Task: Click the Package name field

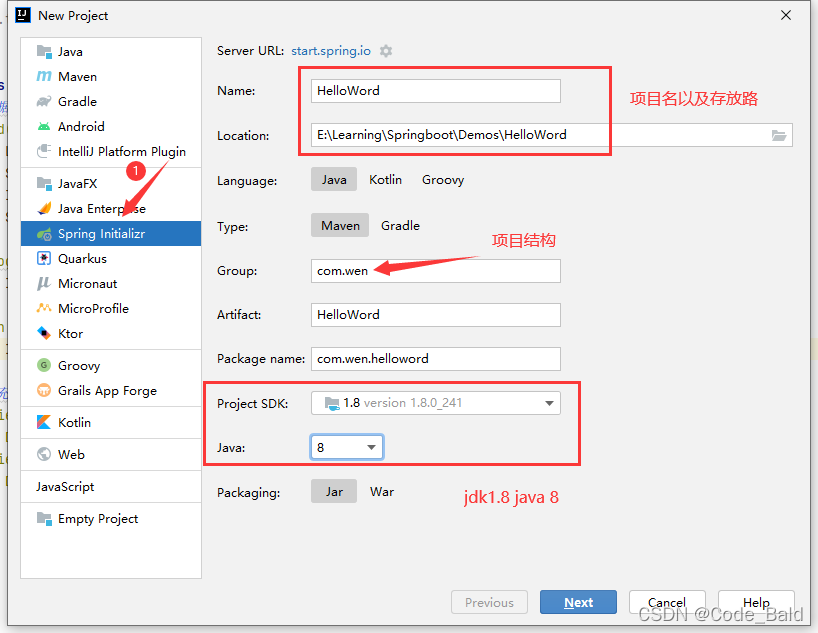Action: [436, 359]
